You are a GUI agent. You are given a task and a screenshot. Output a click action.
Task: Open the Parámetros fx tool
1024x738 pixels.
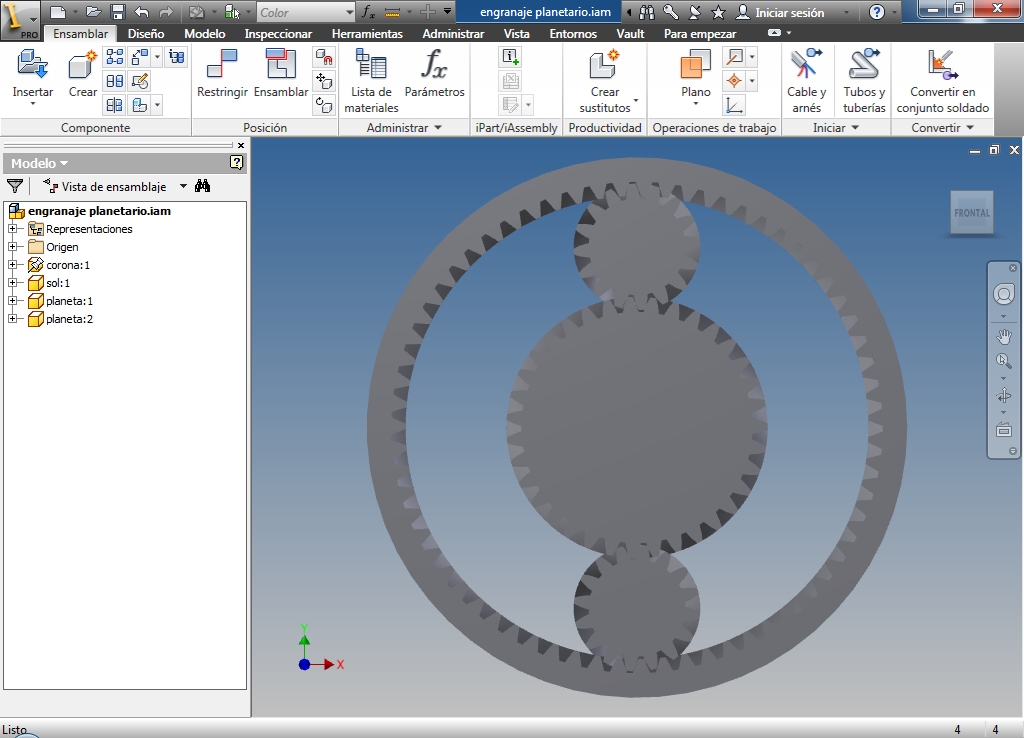coord(434,67)
